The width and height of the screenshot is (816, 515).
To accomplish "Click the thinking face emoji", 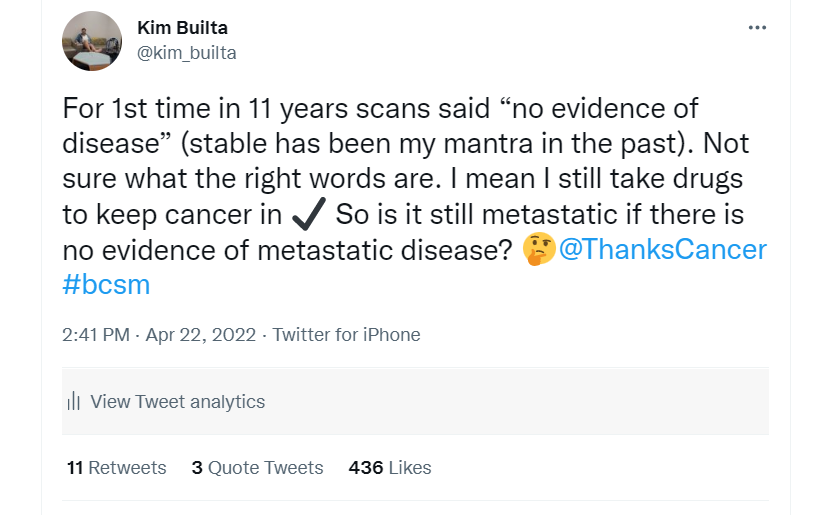I will pyautogui.click(x=538, y=249).
